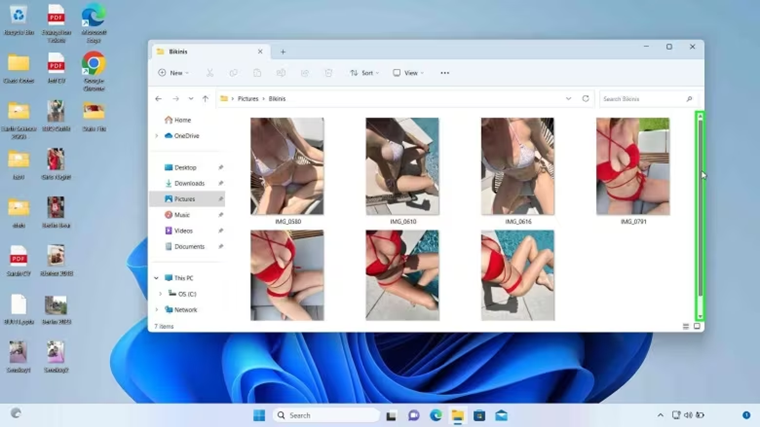Click the Copy icon in toolbar

[234, 73]
